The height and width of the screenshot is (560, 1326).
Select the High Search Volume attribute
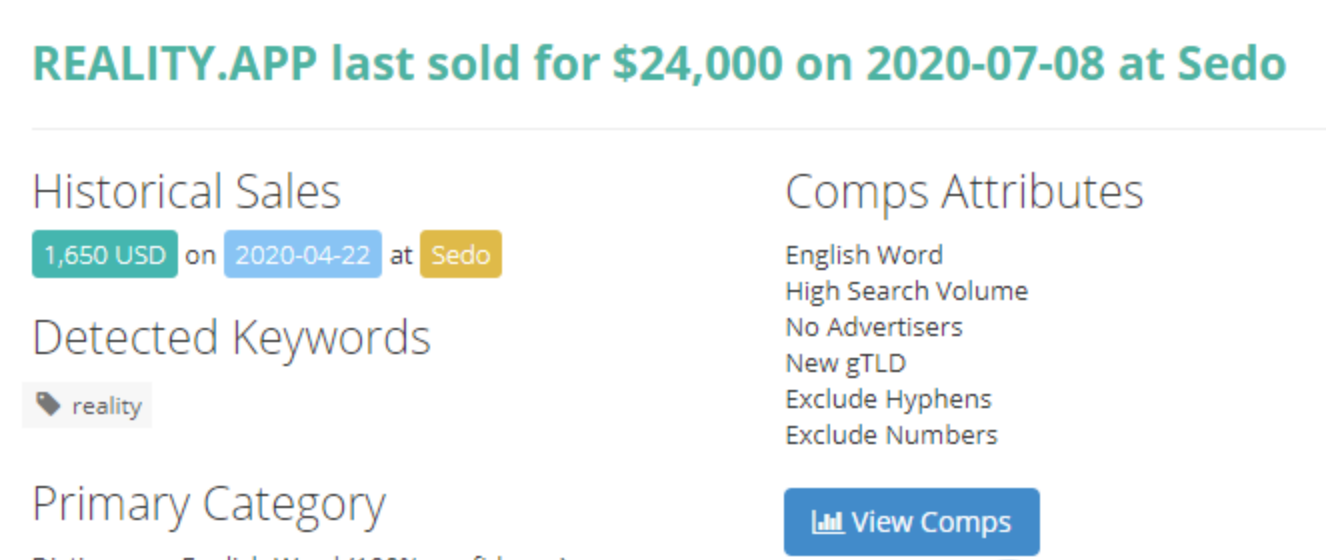pyautogui.click(x=906, y=291)
